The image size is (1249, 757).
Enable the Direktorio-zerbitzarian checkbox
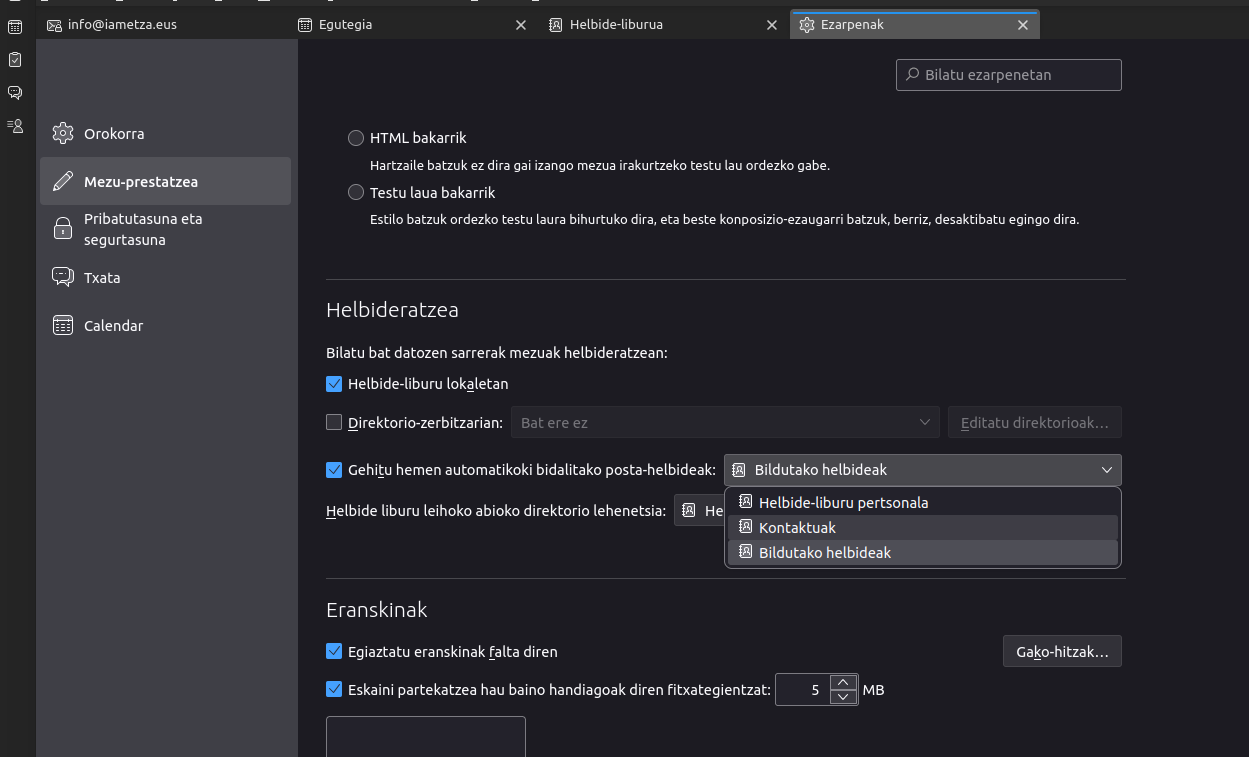click(334, 422)
